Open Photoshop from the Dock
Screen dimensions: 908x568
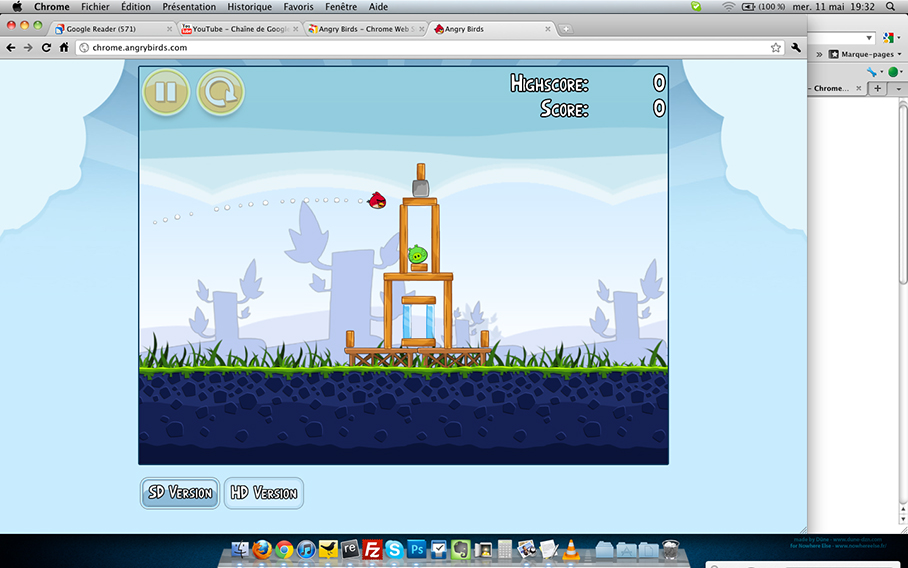click(416, 549)
